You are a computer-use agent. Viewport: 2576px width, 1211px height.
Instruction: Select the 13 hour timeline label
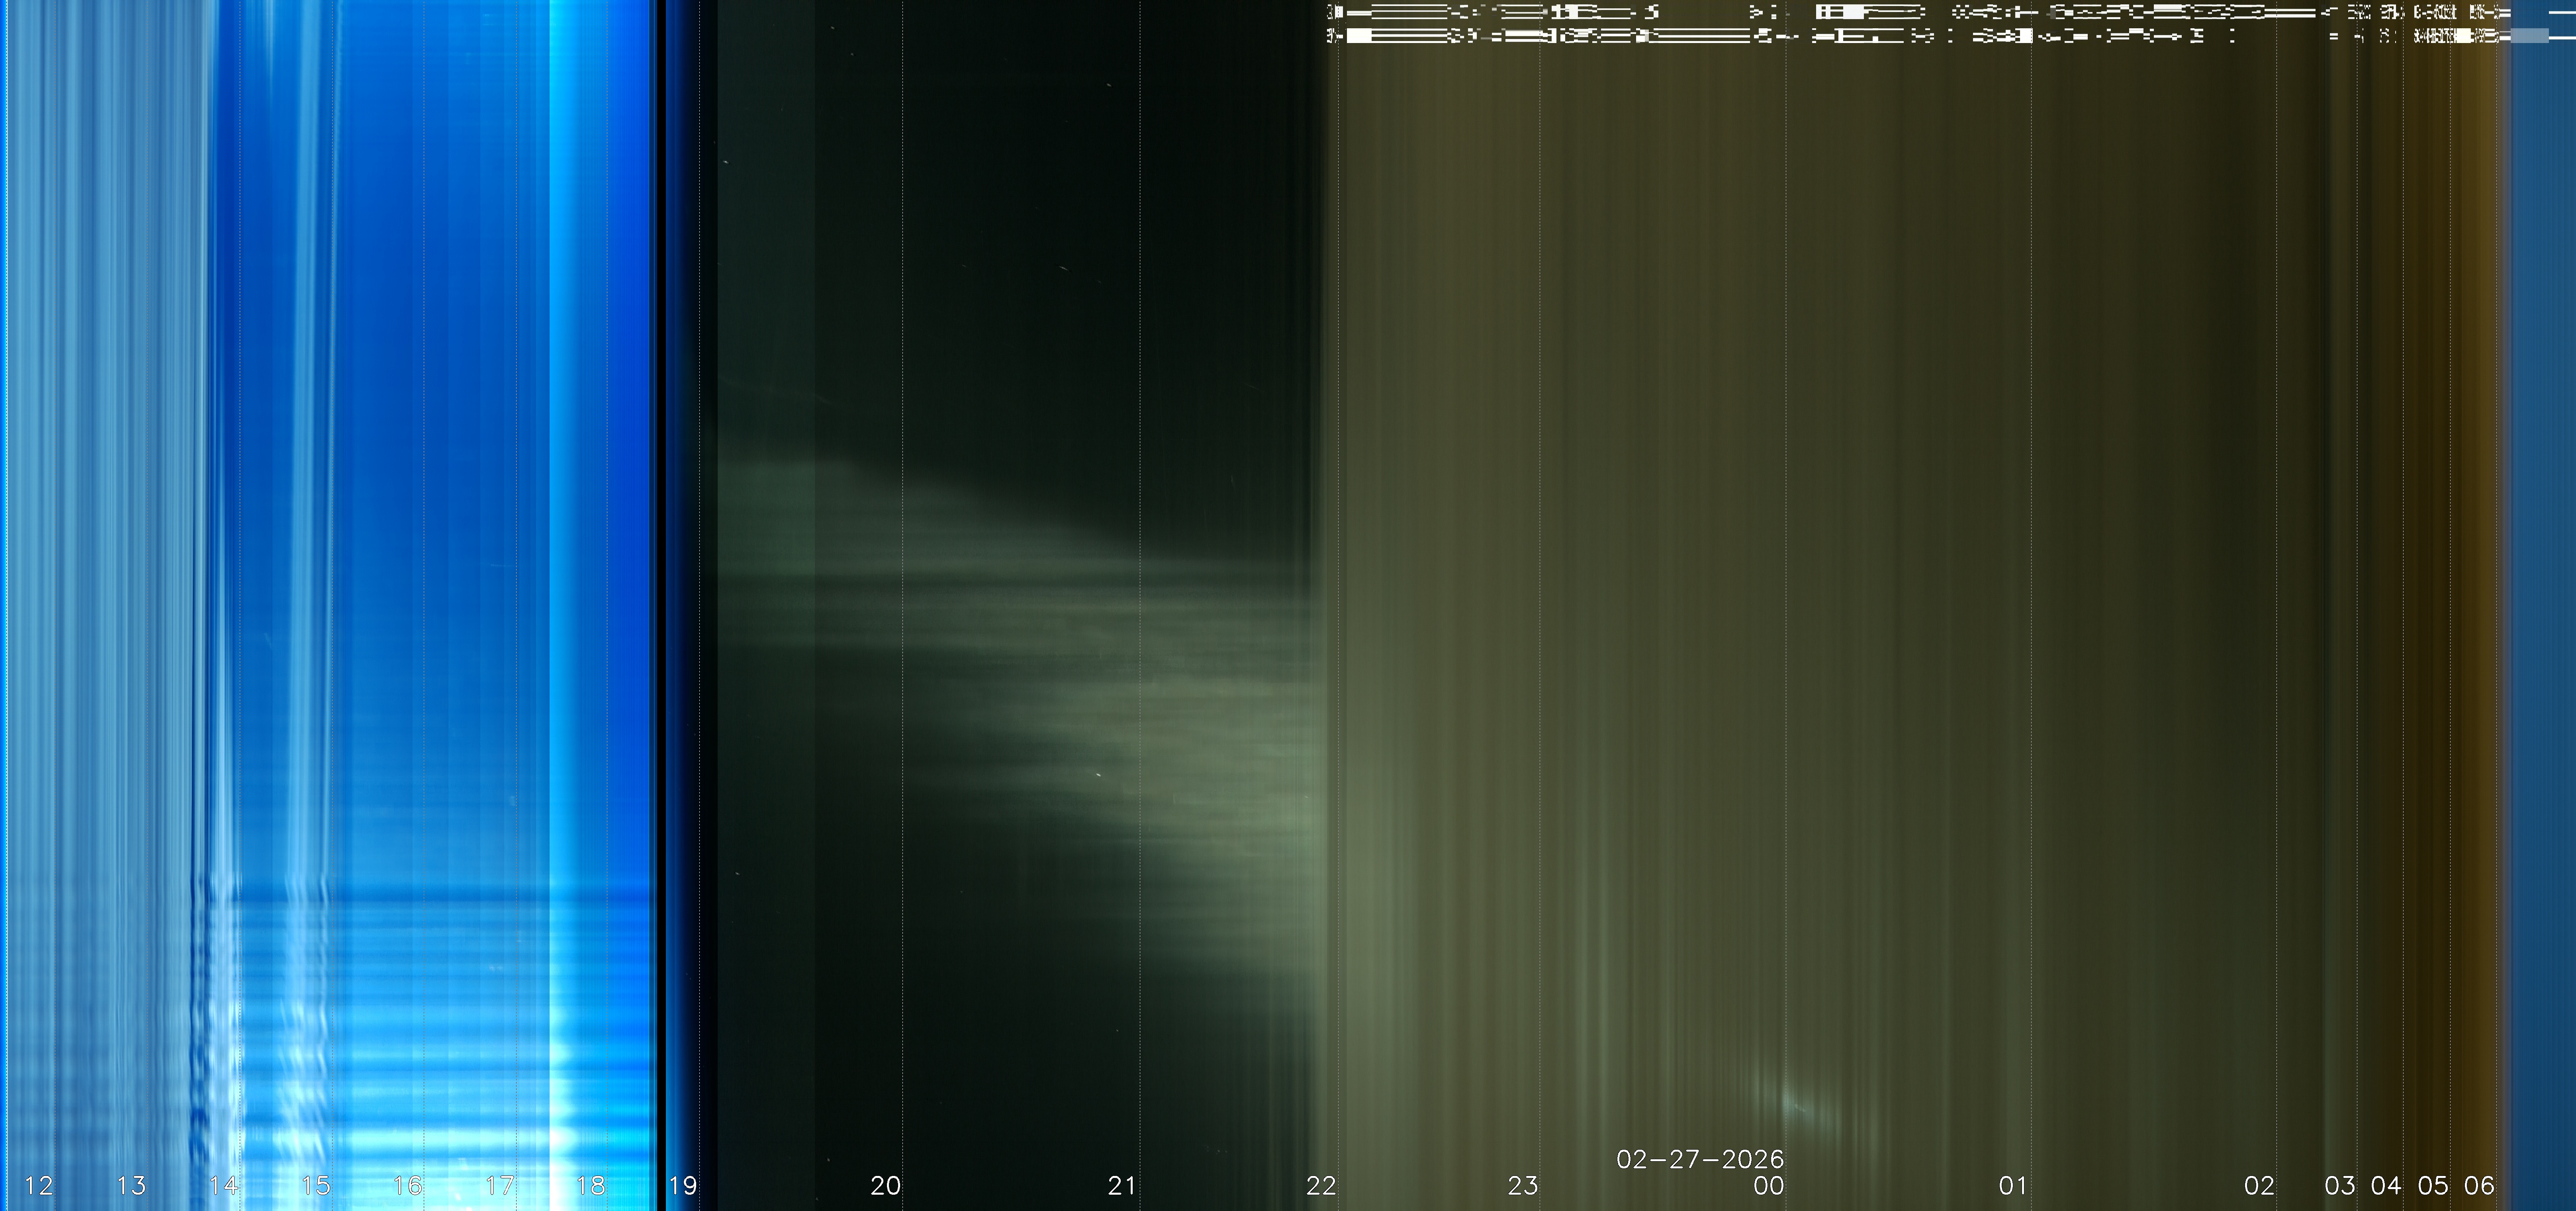tap(131, 1186)
